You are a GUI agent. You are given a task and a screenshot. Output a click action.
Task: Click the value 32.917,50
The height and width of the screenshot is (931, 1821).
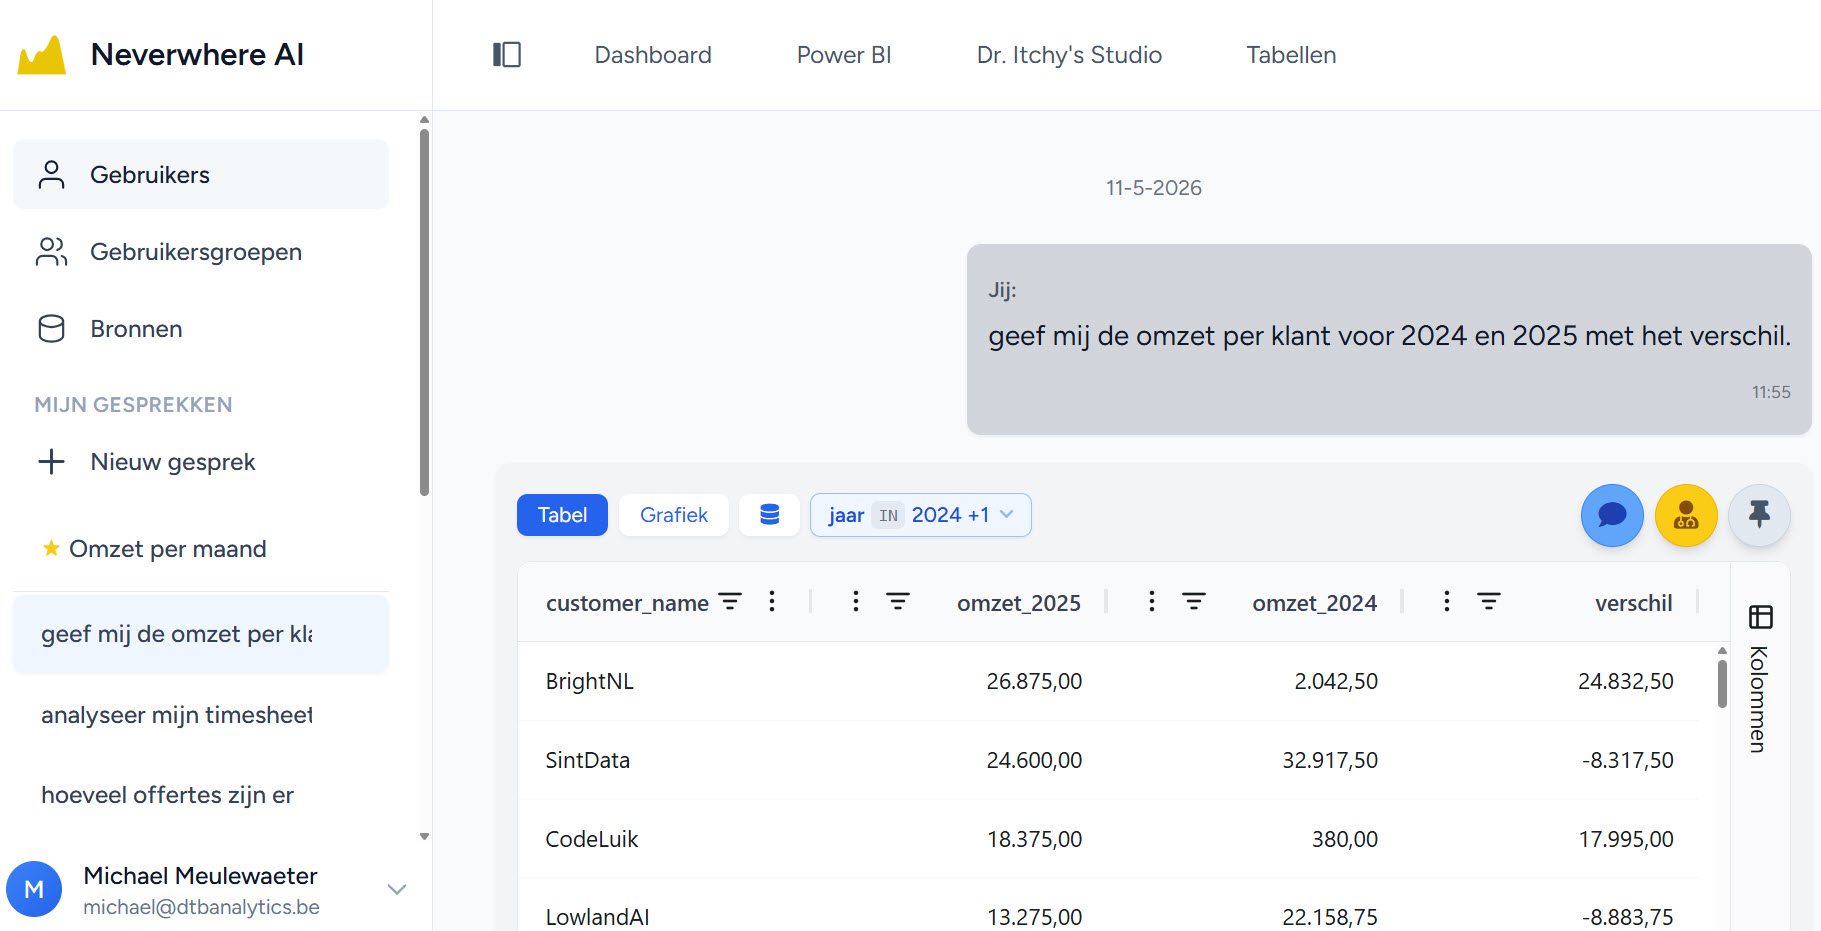click(1330, 760)
